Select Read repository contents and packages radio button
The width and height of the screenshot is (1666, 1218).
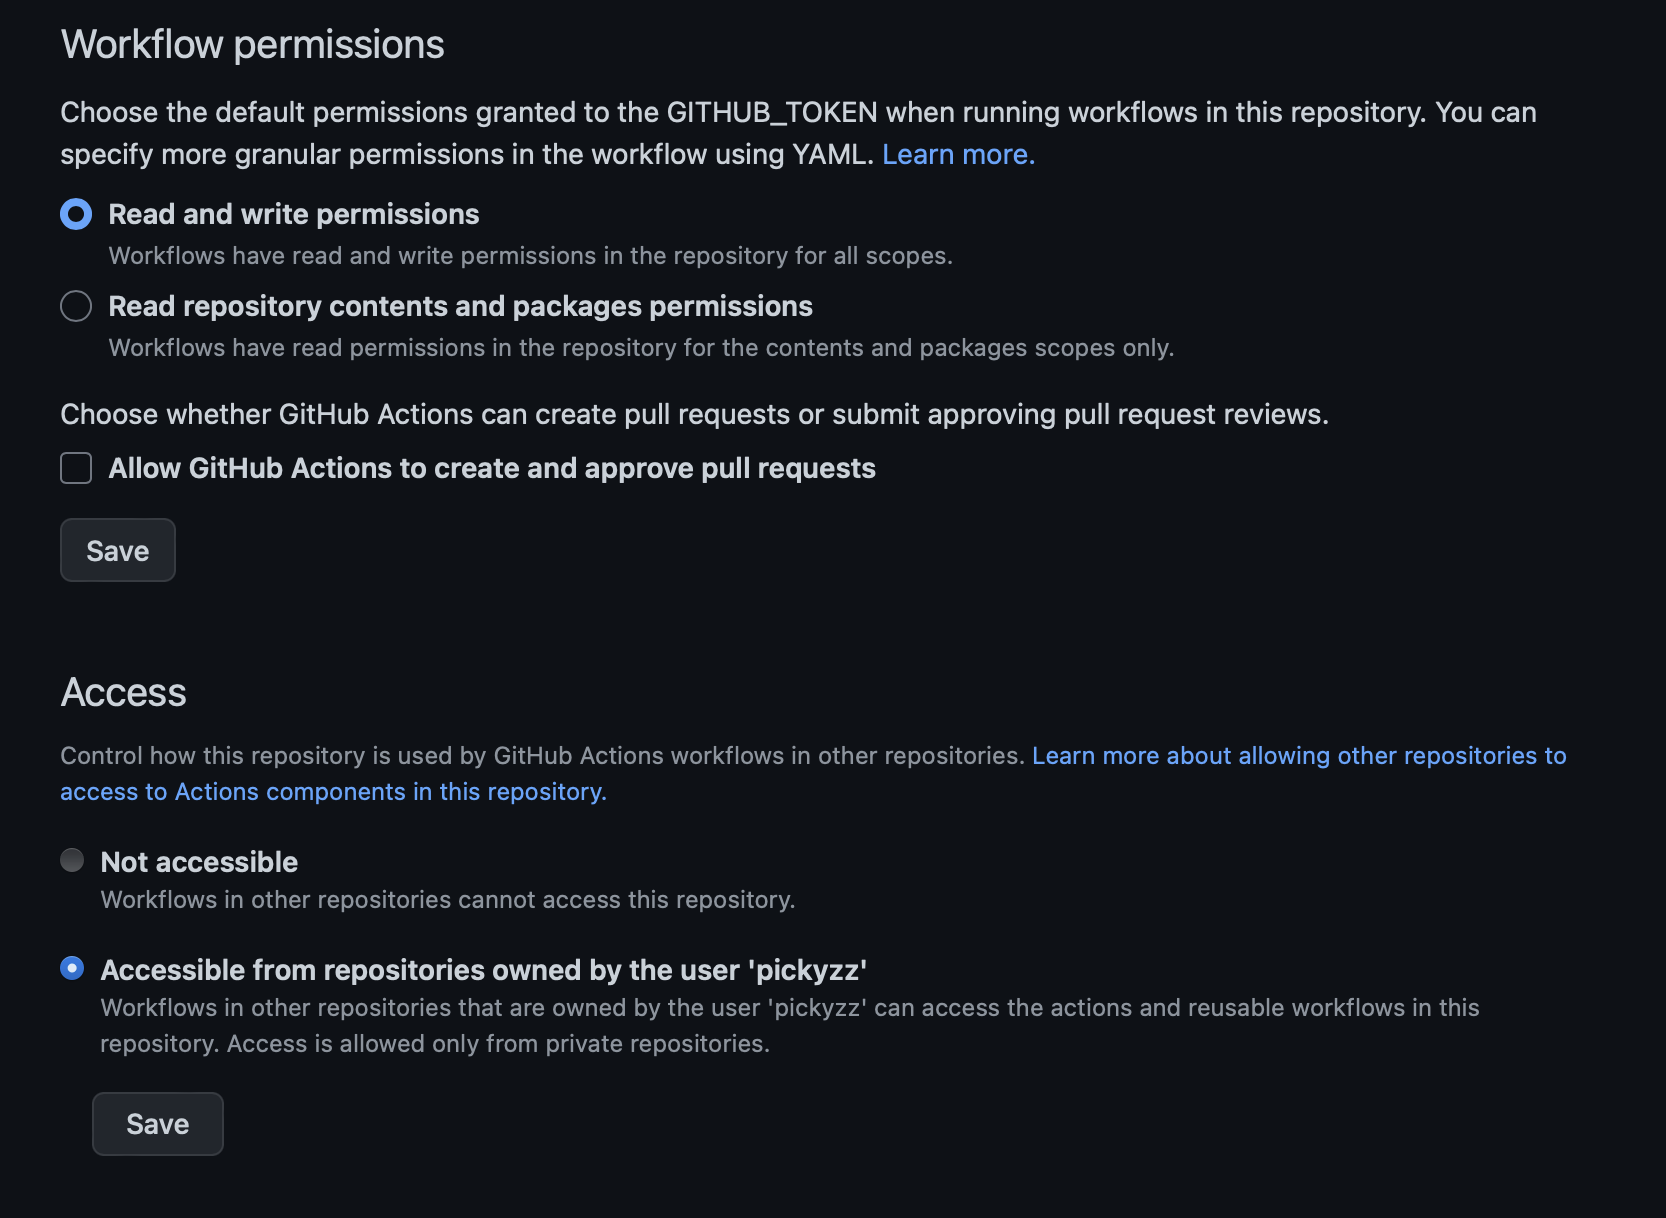click(76, 306)
